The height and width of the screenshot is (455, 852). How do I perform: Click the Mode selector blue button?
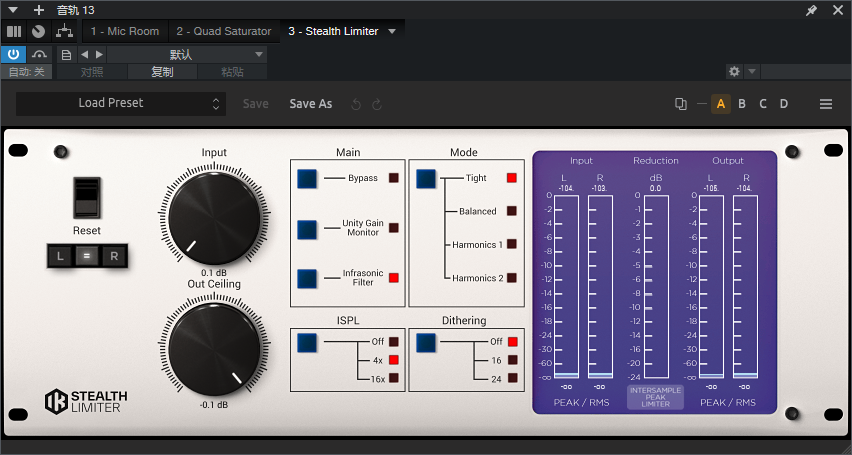(x=426, y=179)
